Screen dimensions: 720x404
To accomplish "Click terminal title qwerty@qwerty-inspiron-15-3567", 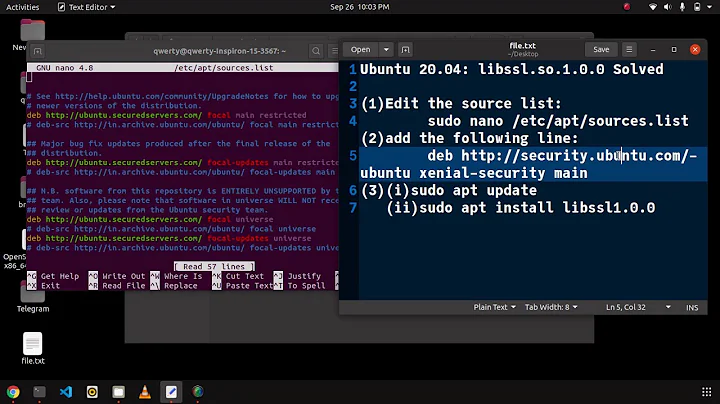I will click(x=219, y=51).
